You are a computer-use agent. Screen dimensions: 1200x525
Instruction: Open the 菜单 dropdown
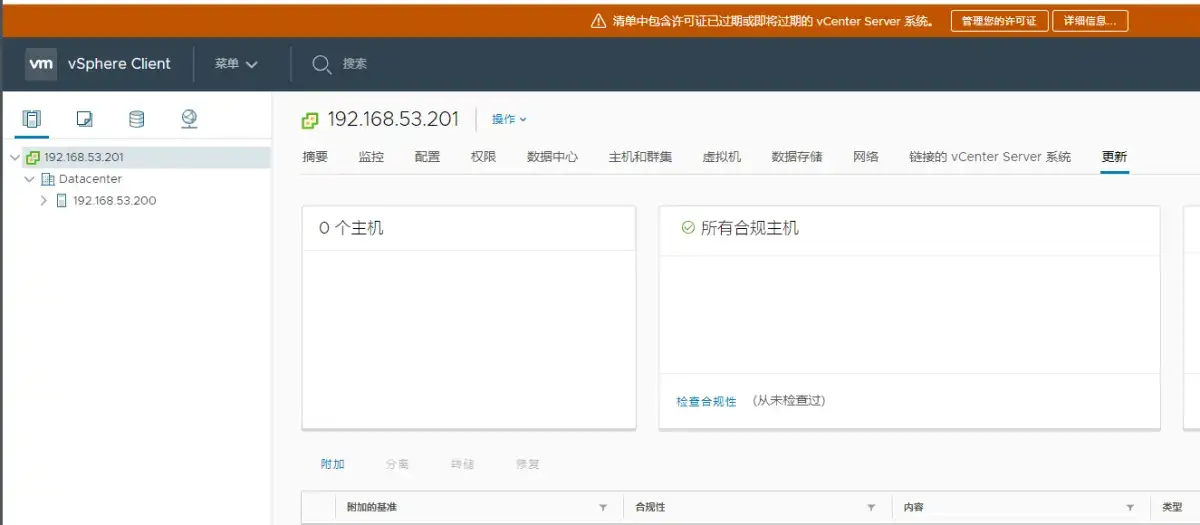[x=236, y=64]
